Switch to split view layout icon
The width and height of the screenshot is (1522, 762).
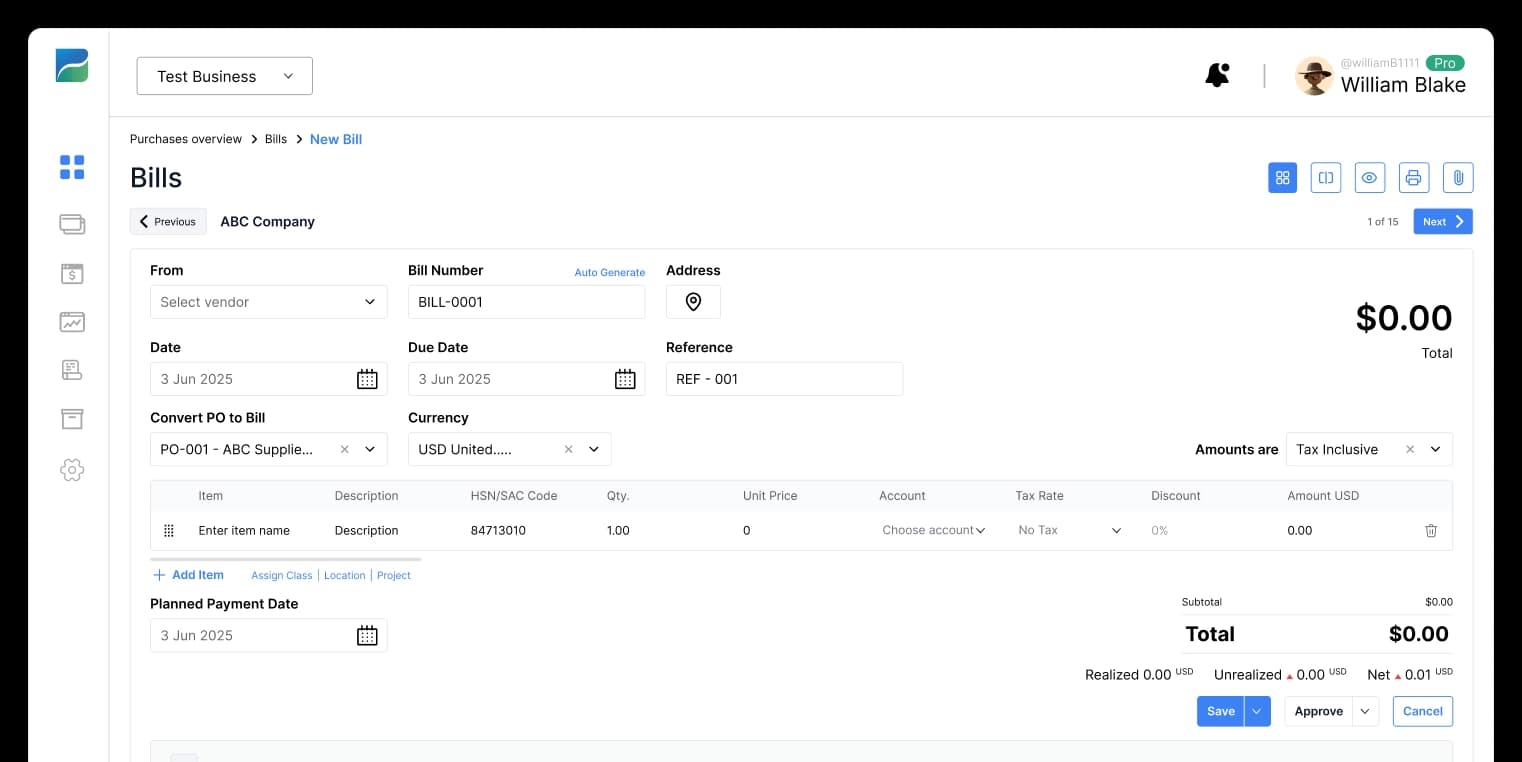pos(1326,177)
